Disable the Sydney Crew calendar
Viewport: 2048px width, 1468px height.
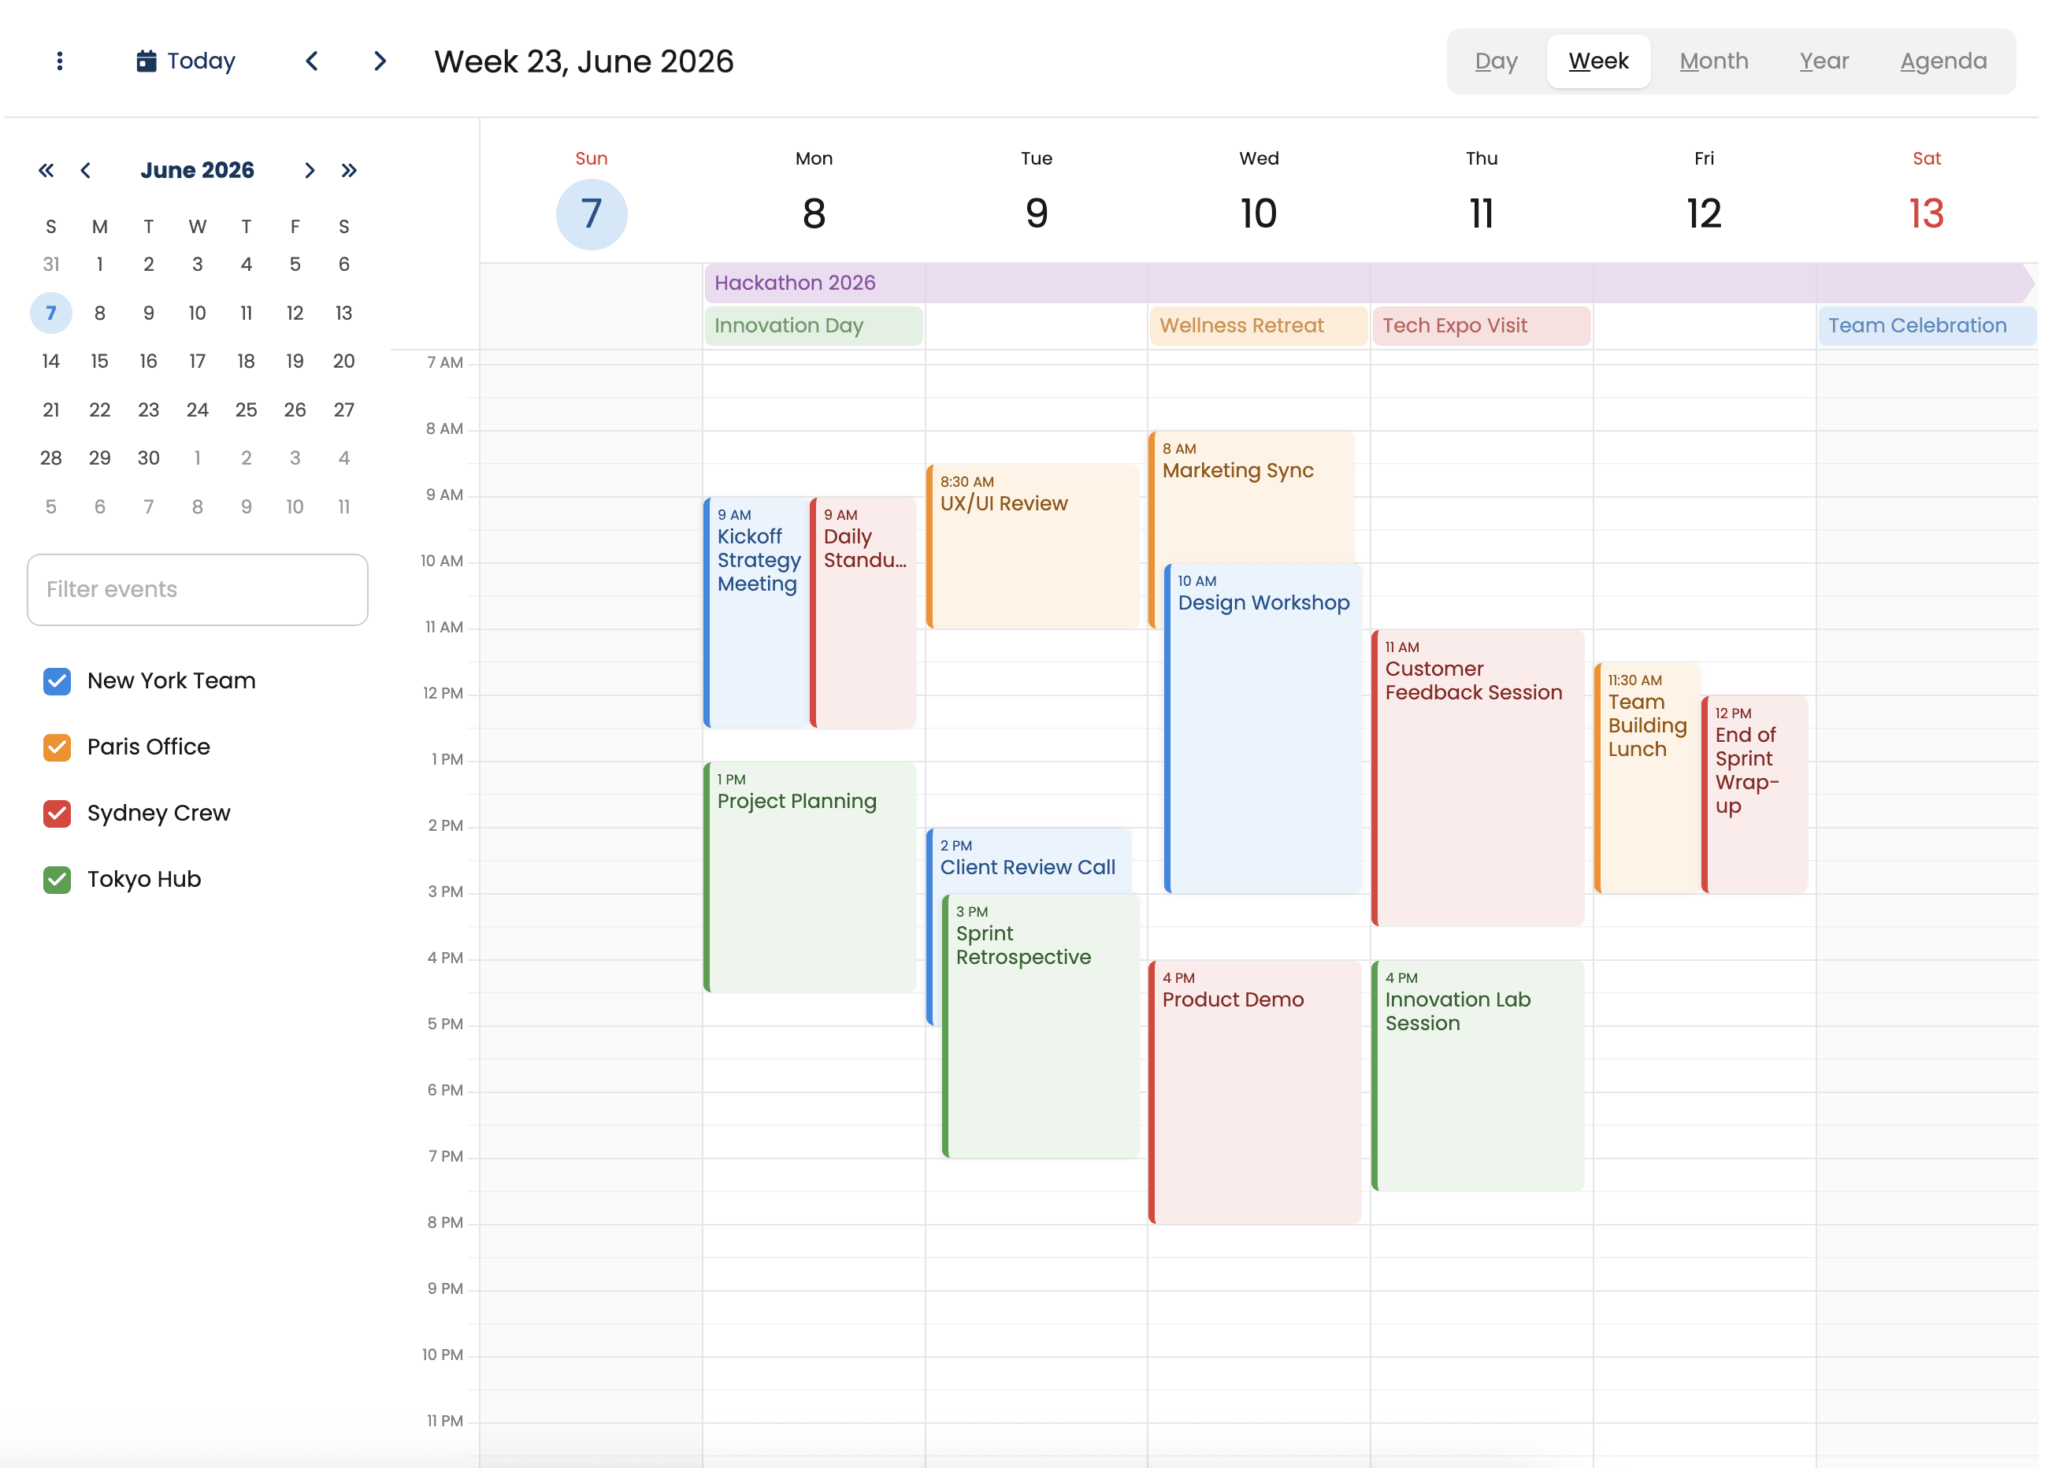coord(57,813)
